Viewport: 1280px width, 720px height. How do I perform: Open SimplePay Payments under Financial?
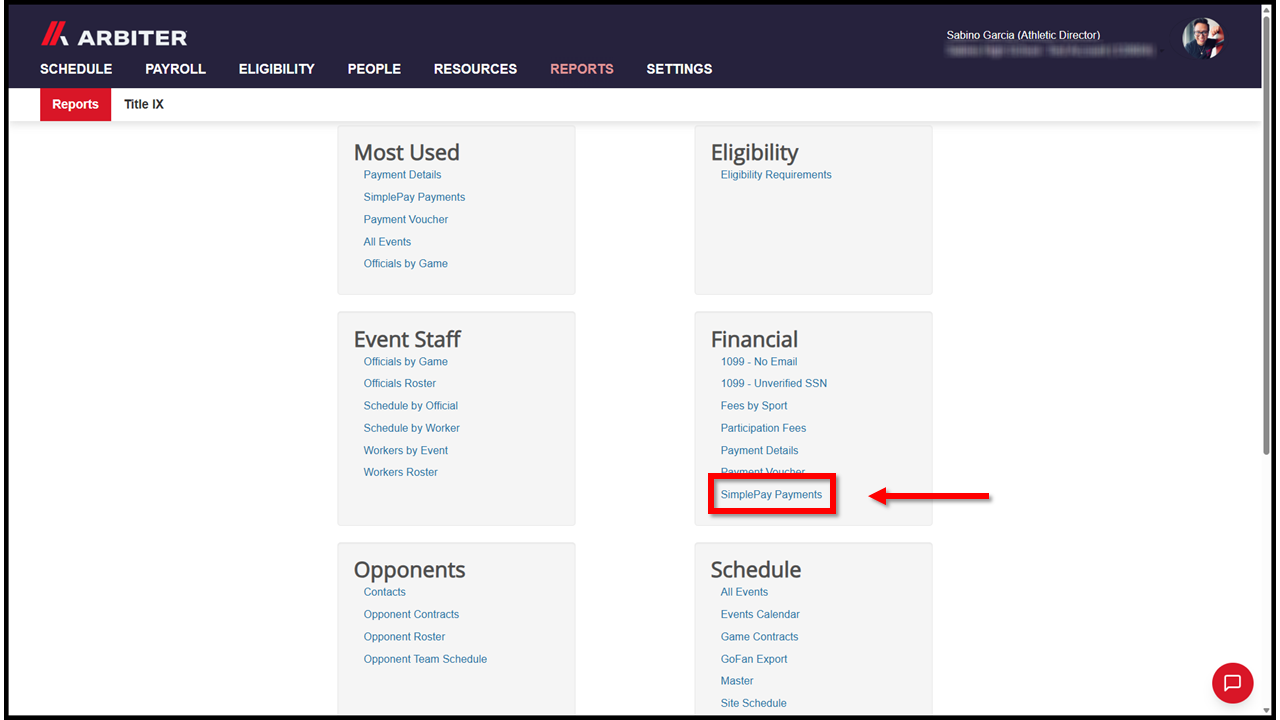pos(771,494)
